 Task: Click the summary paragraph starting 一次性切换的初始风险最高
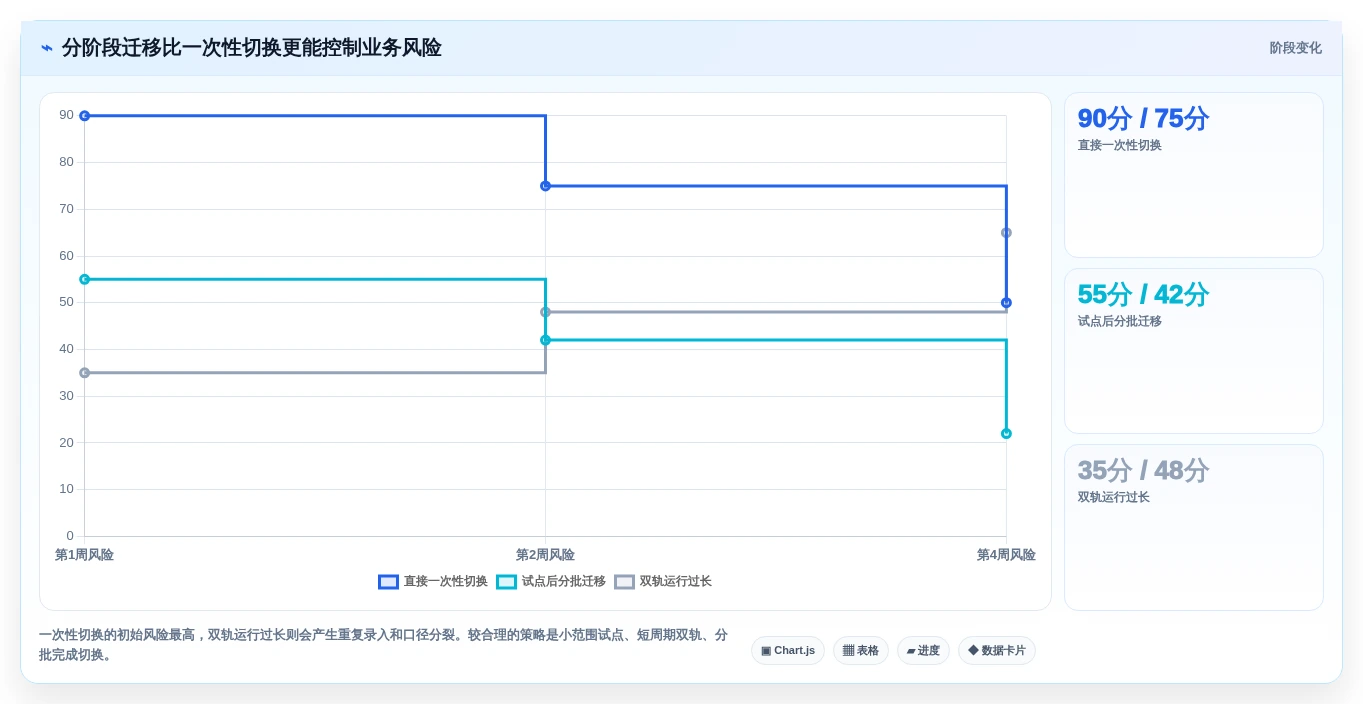tap(383, 645)
